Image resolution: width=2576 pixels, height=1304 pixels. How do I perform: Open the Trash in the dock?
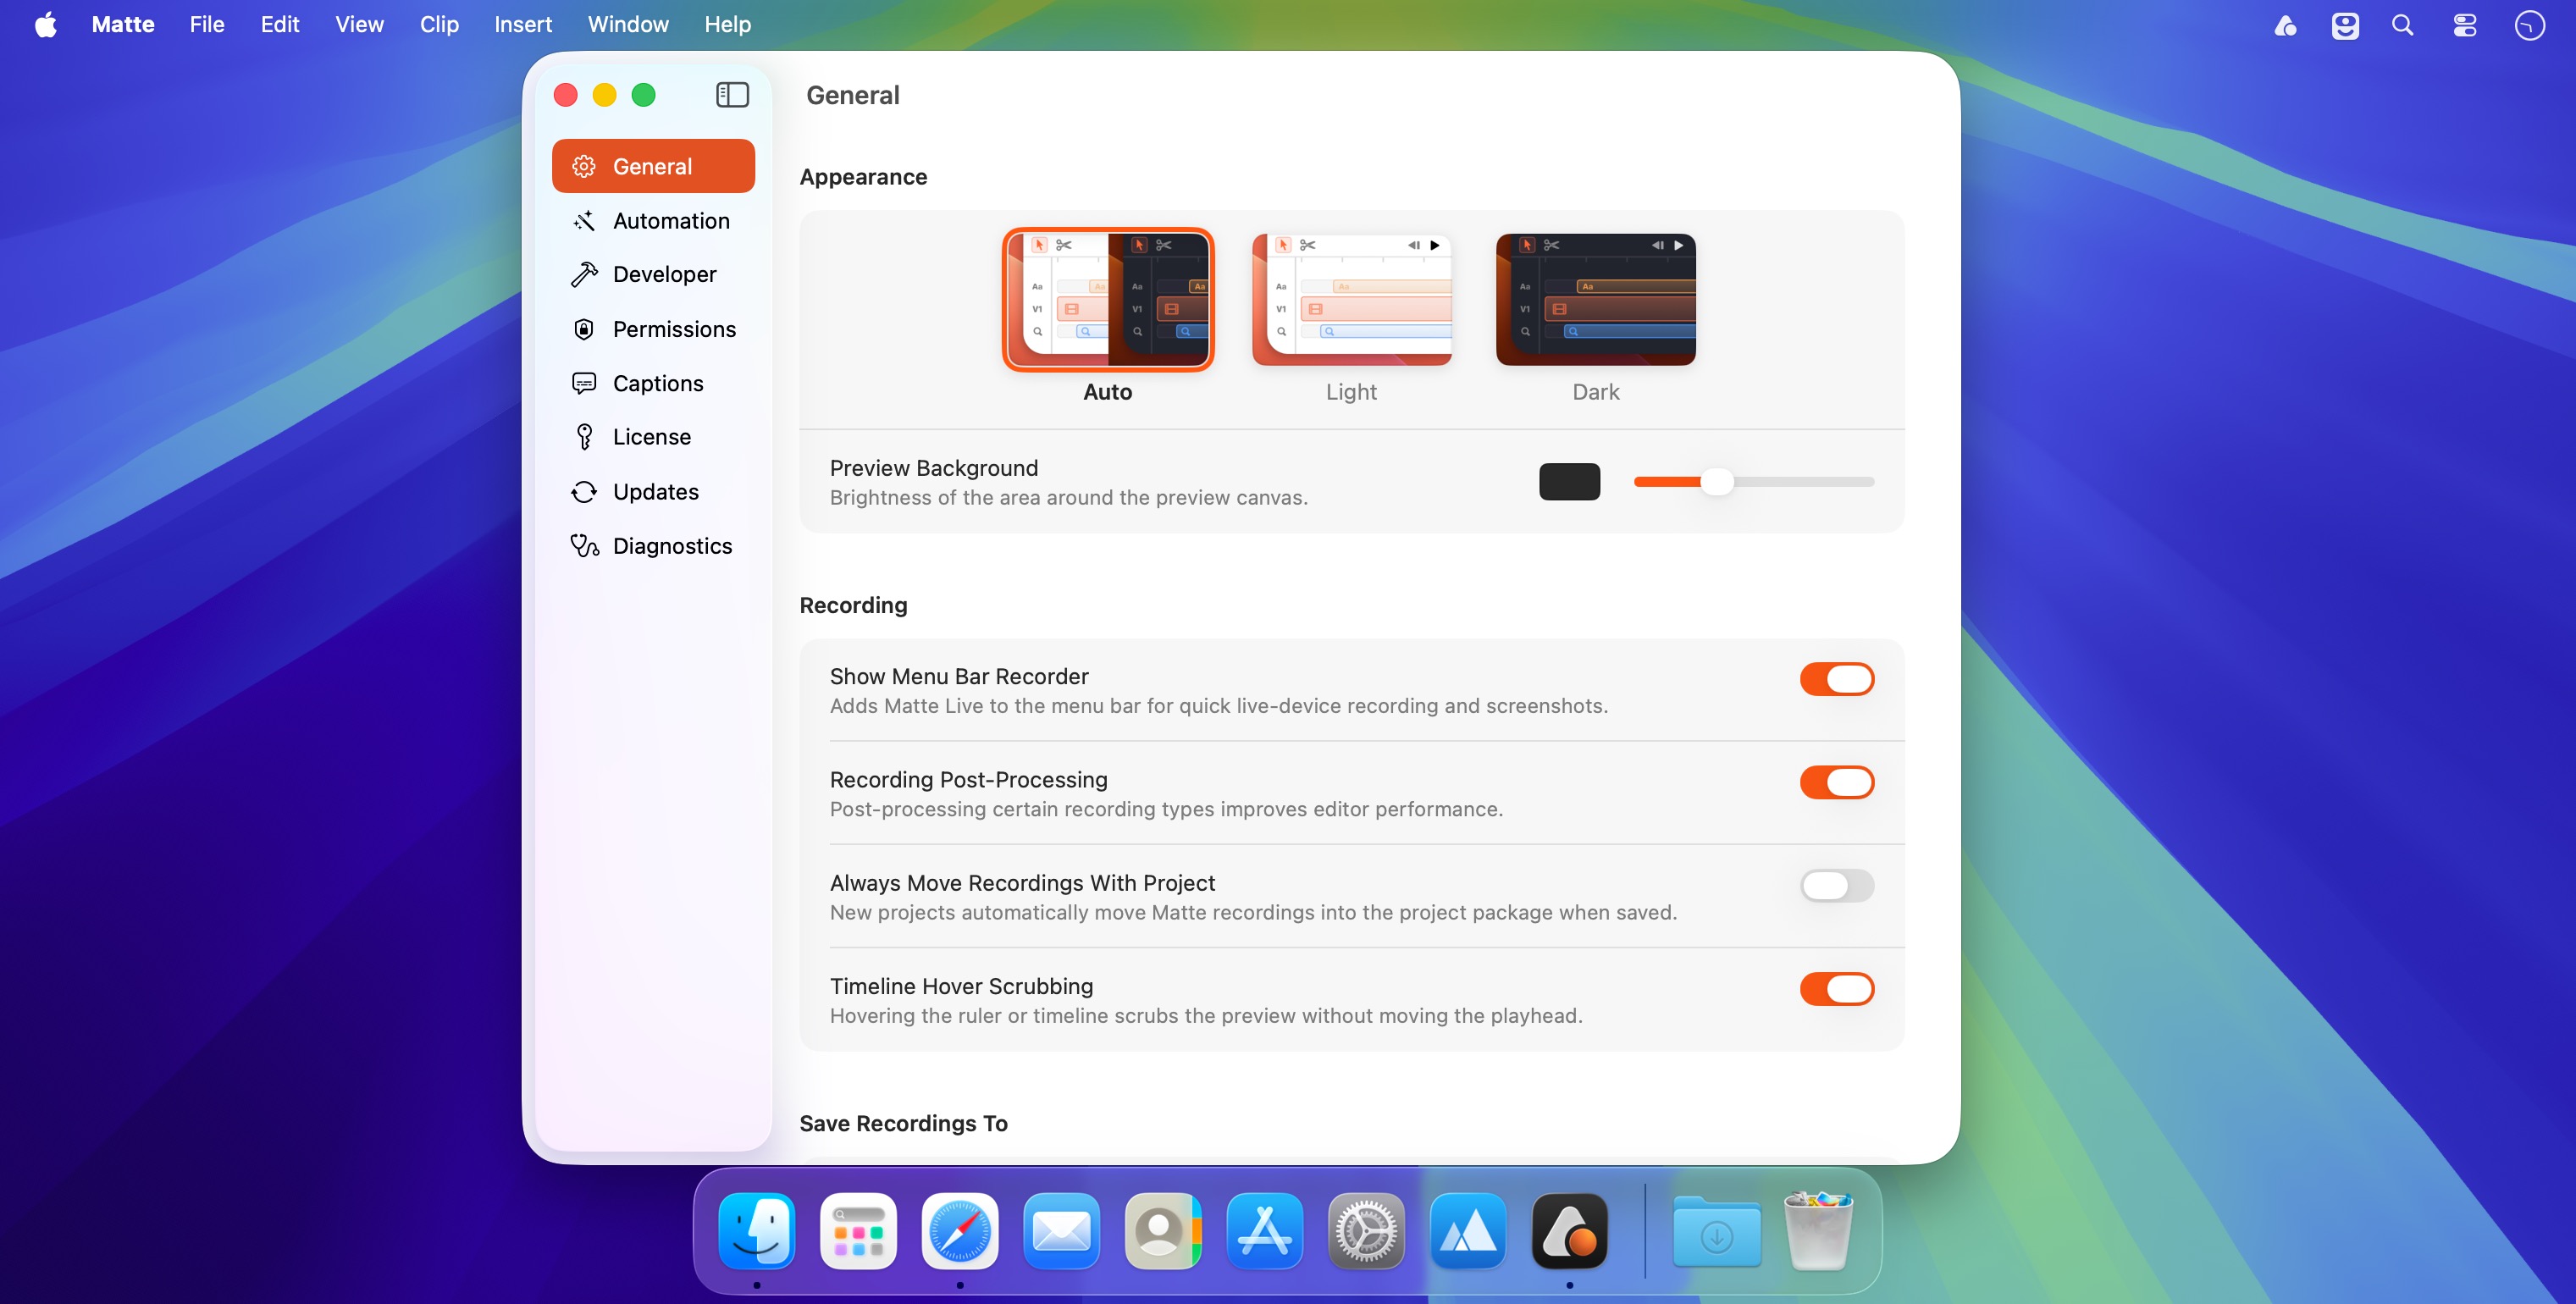(1818, 1231)
